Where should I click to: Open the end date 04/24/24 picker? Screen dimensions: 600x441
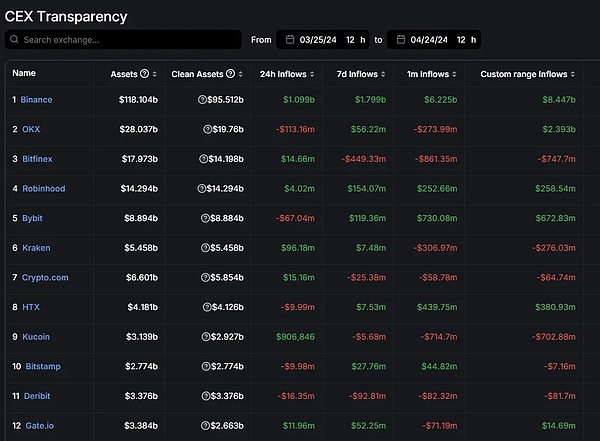(x=427, y=40)
